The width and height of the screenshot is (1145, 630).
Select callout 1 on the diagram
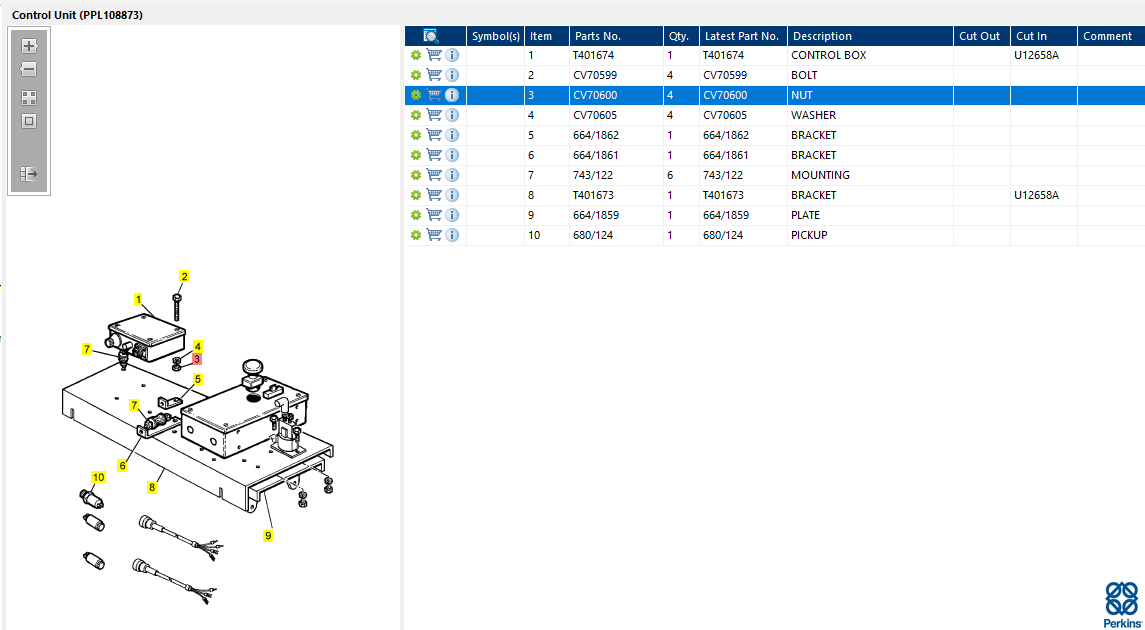[x=138, y=298]
